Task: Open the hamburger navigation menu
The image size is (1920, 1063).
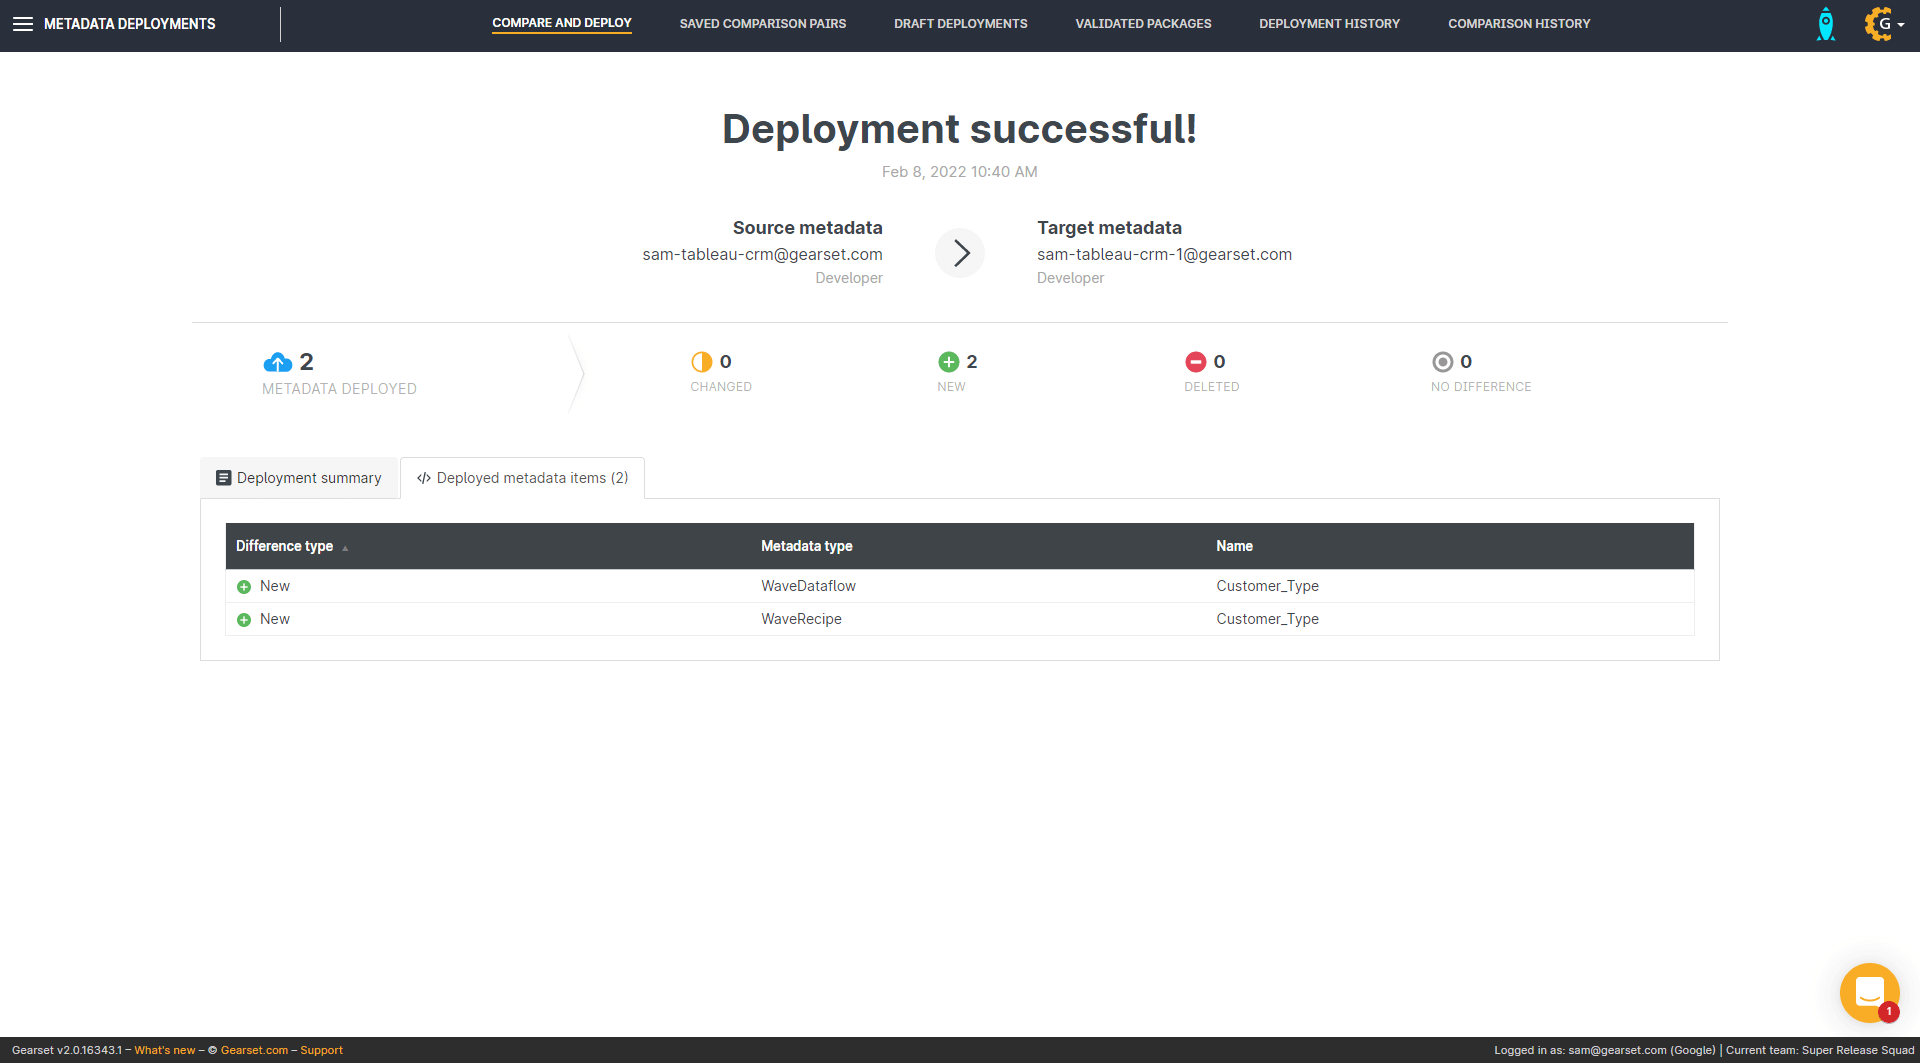Action: (22, 24)
